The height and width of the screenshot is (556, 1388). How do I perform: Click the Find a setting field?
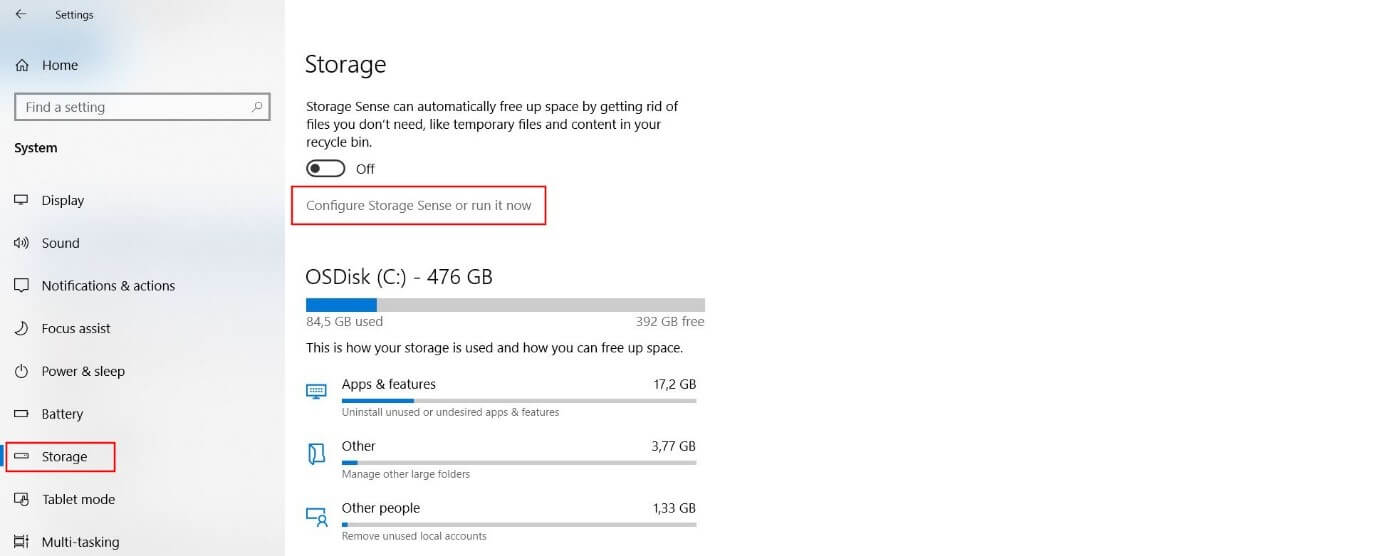130,107
